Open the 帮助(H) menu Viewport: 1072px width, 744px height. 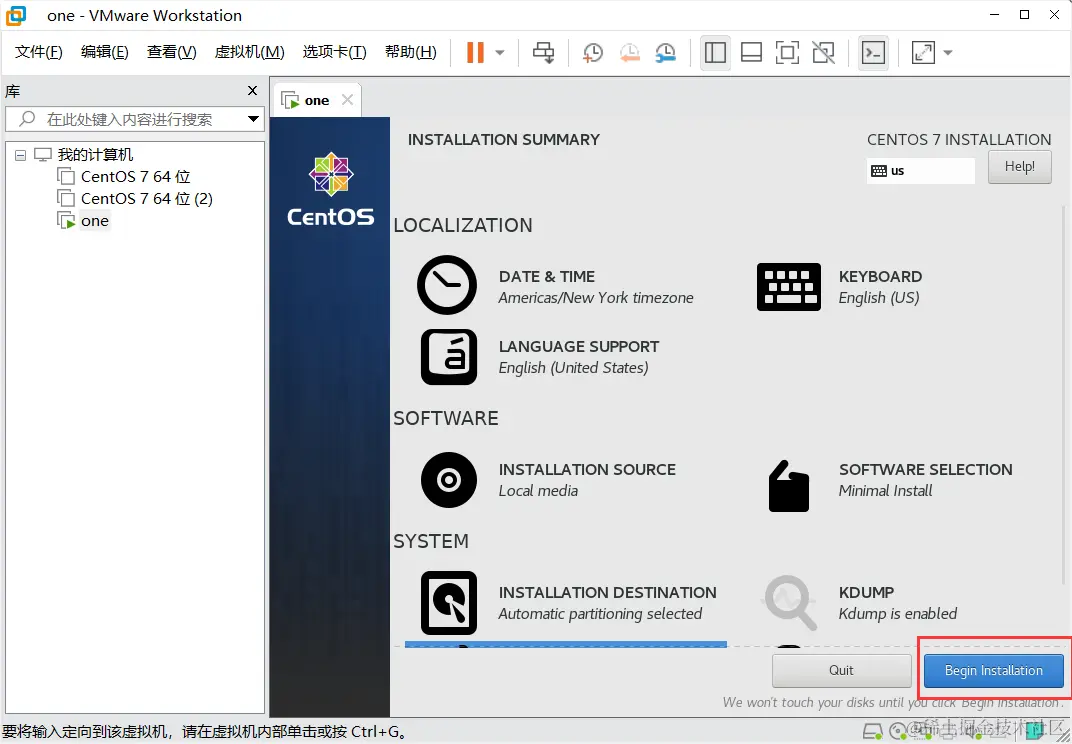[x=410, y=52]
